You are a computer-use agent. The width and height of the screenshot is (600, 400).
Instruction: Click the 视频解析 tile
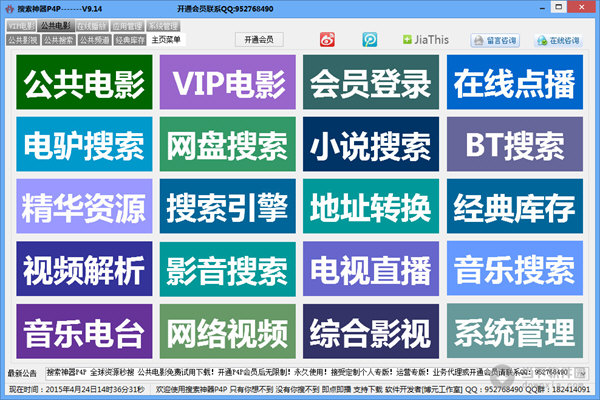click(x=84, y=268)
